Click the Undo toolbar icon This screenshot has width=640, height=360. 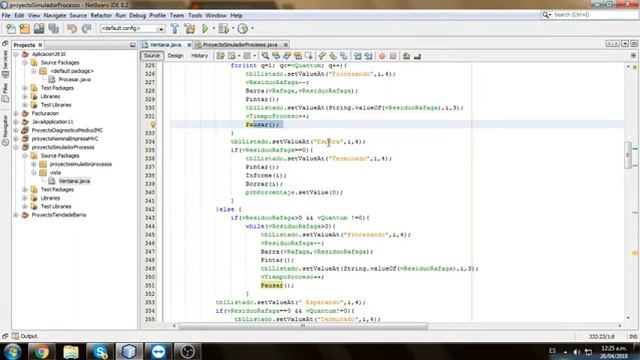pyautogui.click(x=72, y=29)
